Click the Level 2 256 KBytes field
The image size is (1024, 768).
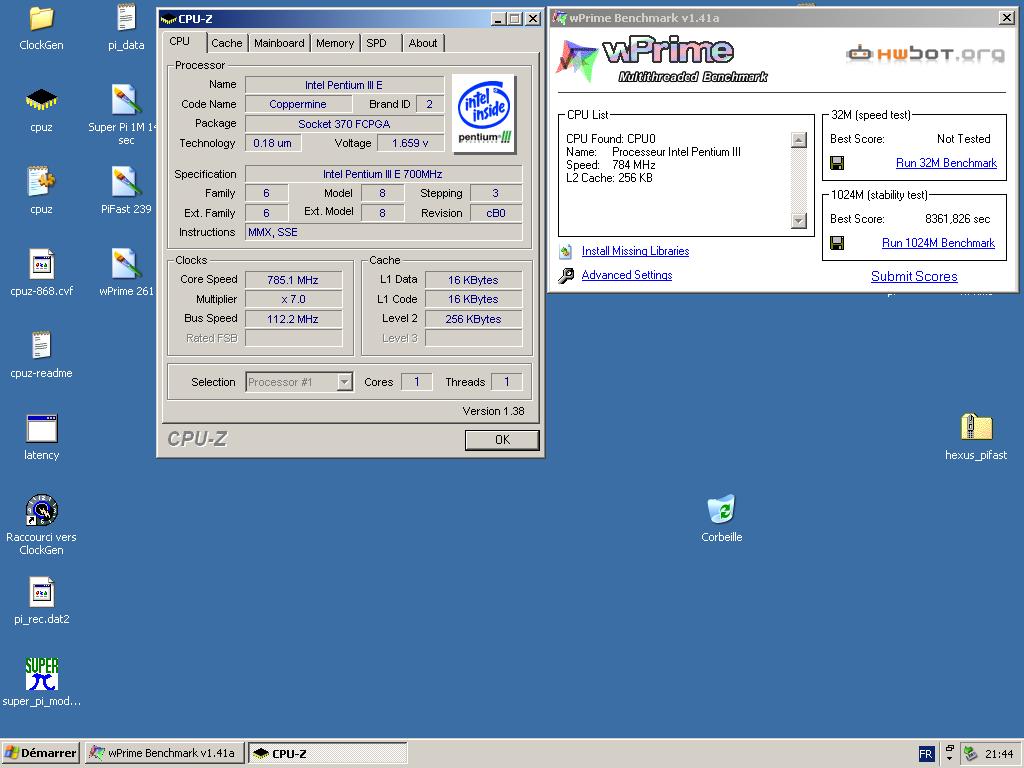pyautogui.click(x=473, y=319)
